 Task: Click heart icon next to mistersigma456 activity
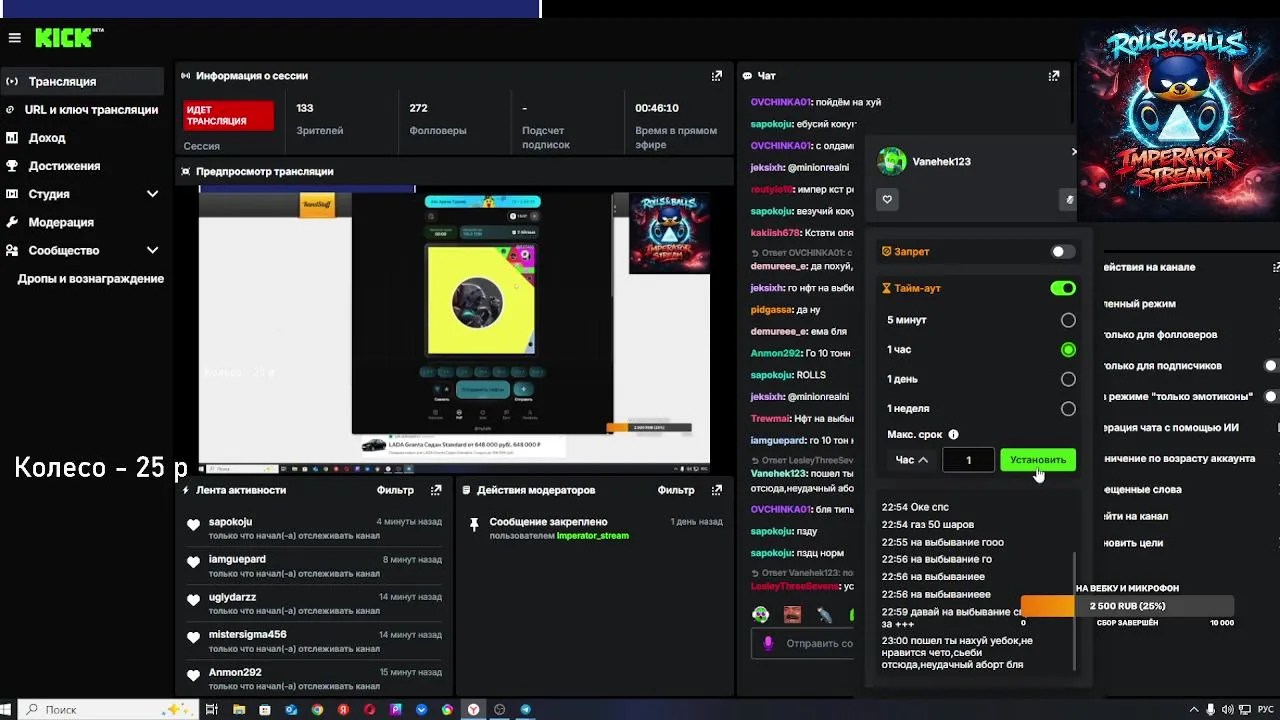pos(193,638)
